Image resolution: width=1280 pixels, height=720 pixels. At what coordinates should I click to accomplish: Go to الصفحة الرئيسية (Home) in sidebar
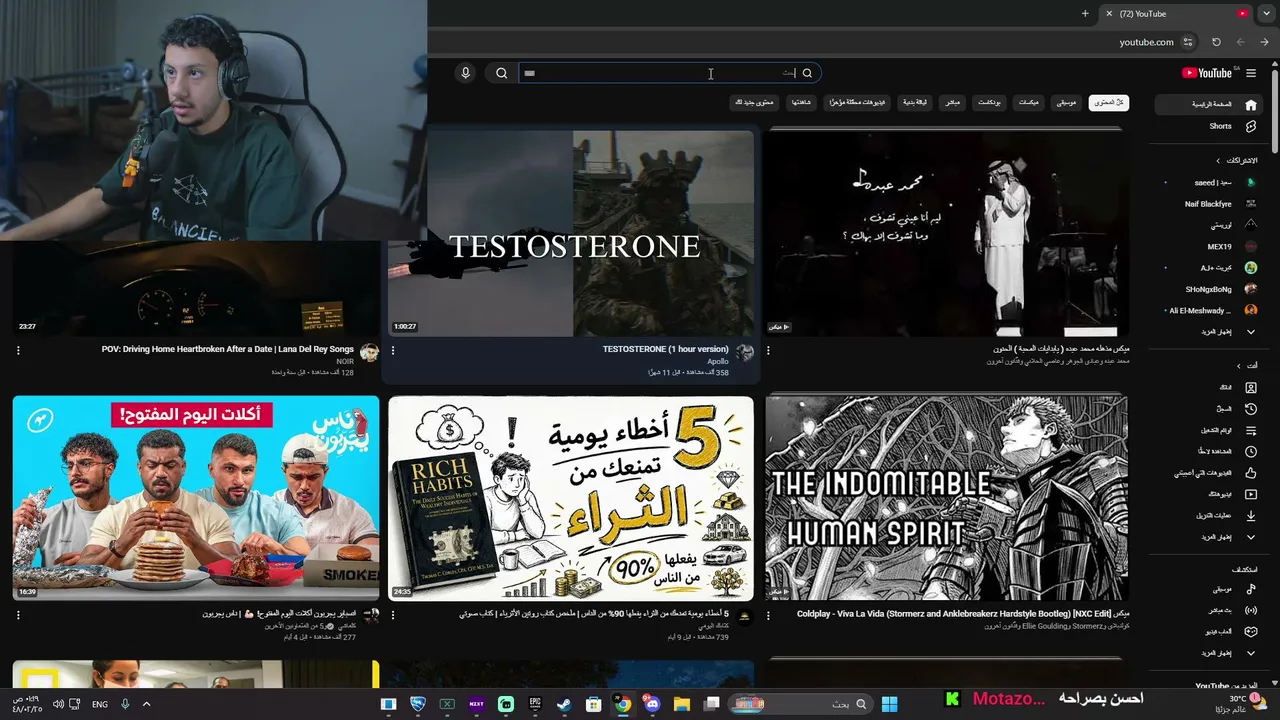(1210, 104)
